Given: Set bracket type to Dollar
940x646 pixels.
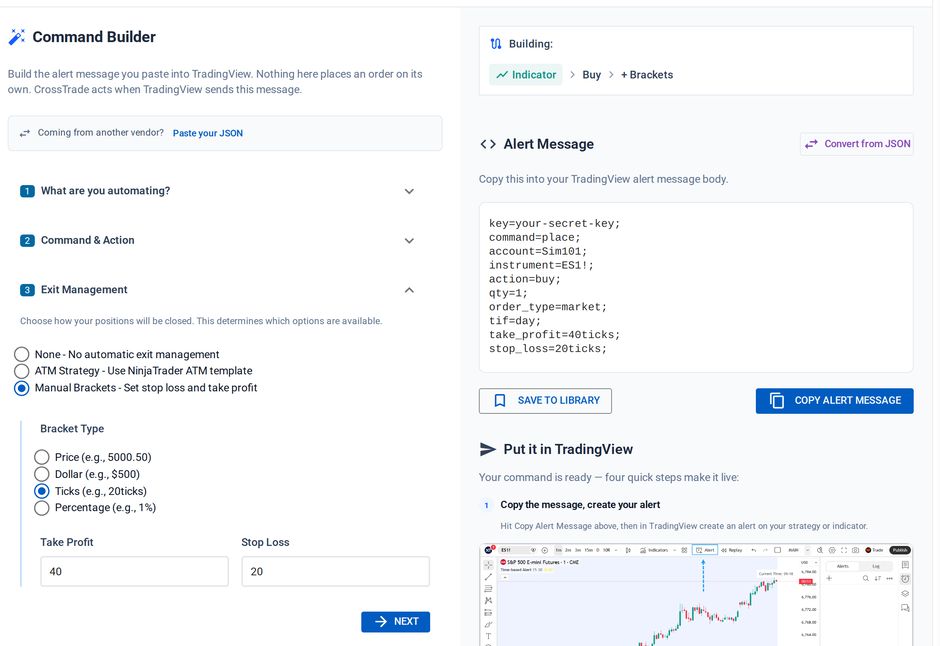Looking at the screenshot, I should (x=41, y=474).
